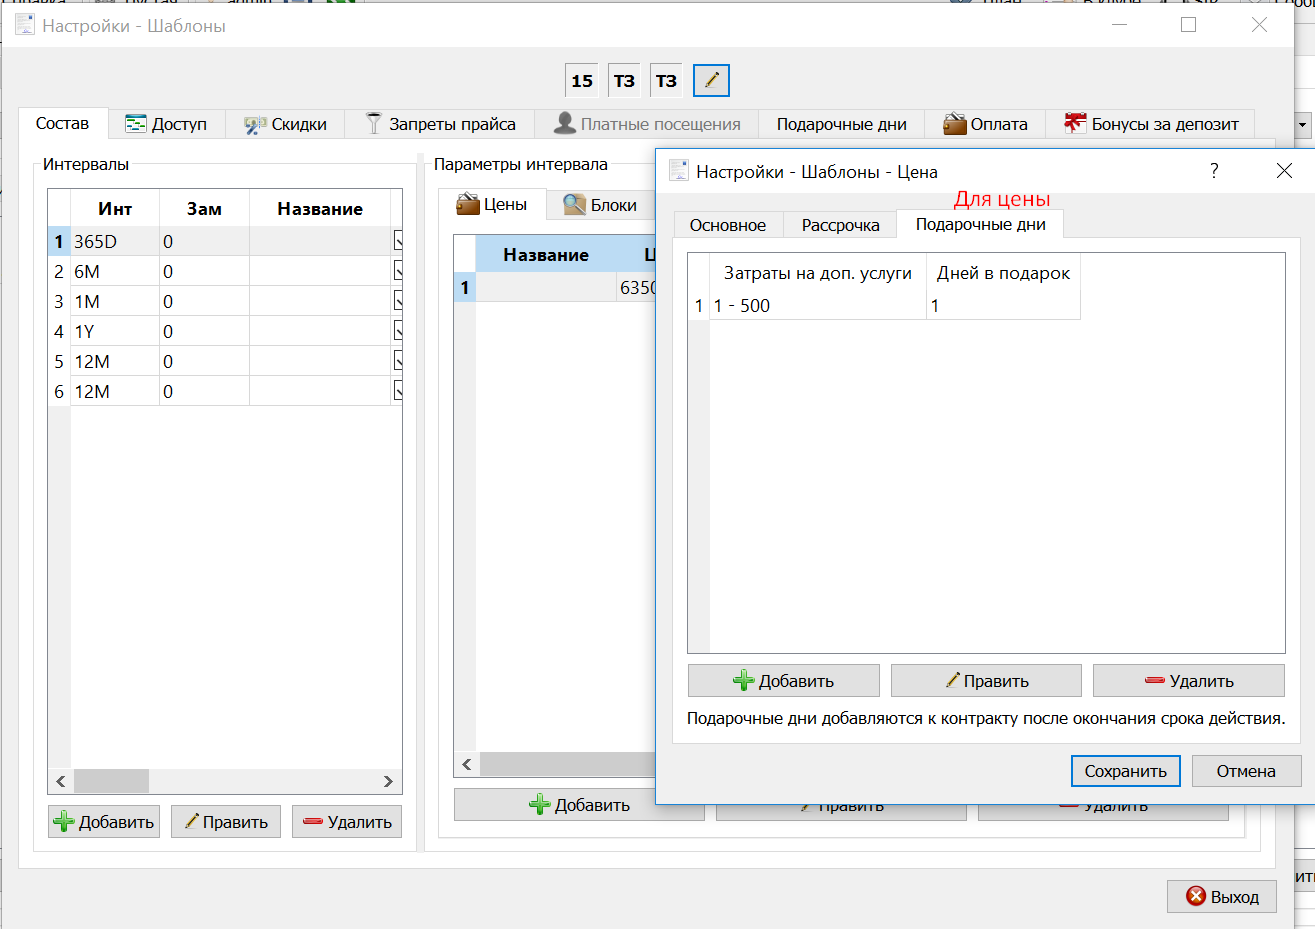Screen dimensions: 1315x929
Task: Click right arrow of intervals horizontal scrollbar
Action: click(x=388, y=781)
